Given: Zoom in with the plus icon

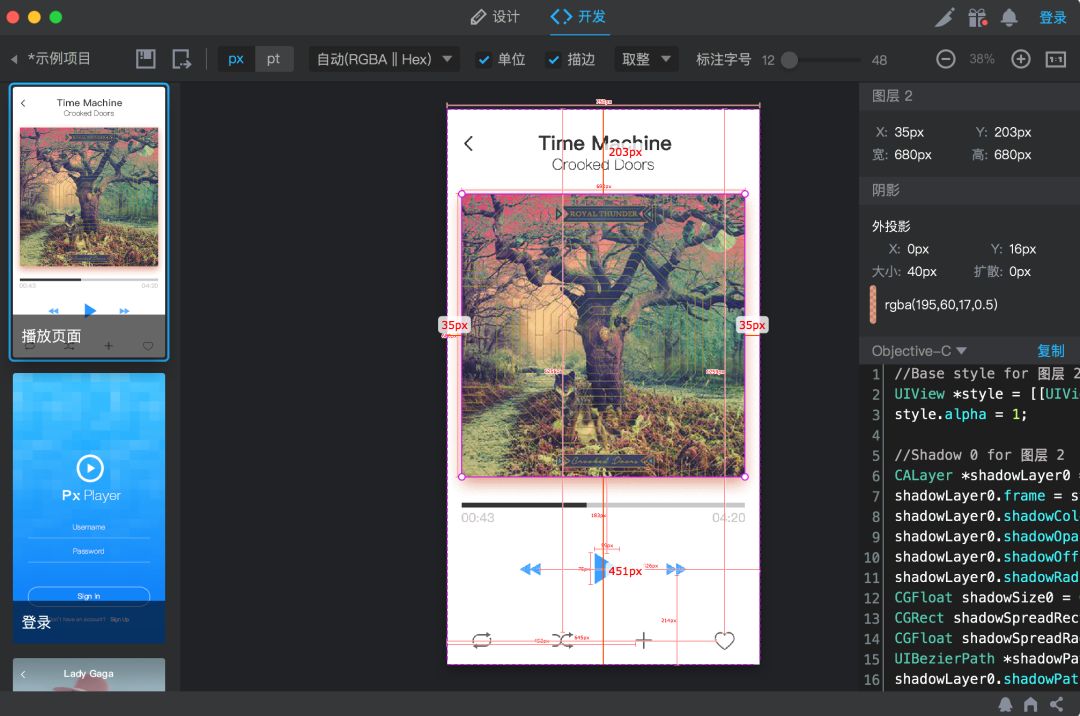Looking at the screenshot, I should [x=1021, y=59].
